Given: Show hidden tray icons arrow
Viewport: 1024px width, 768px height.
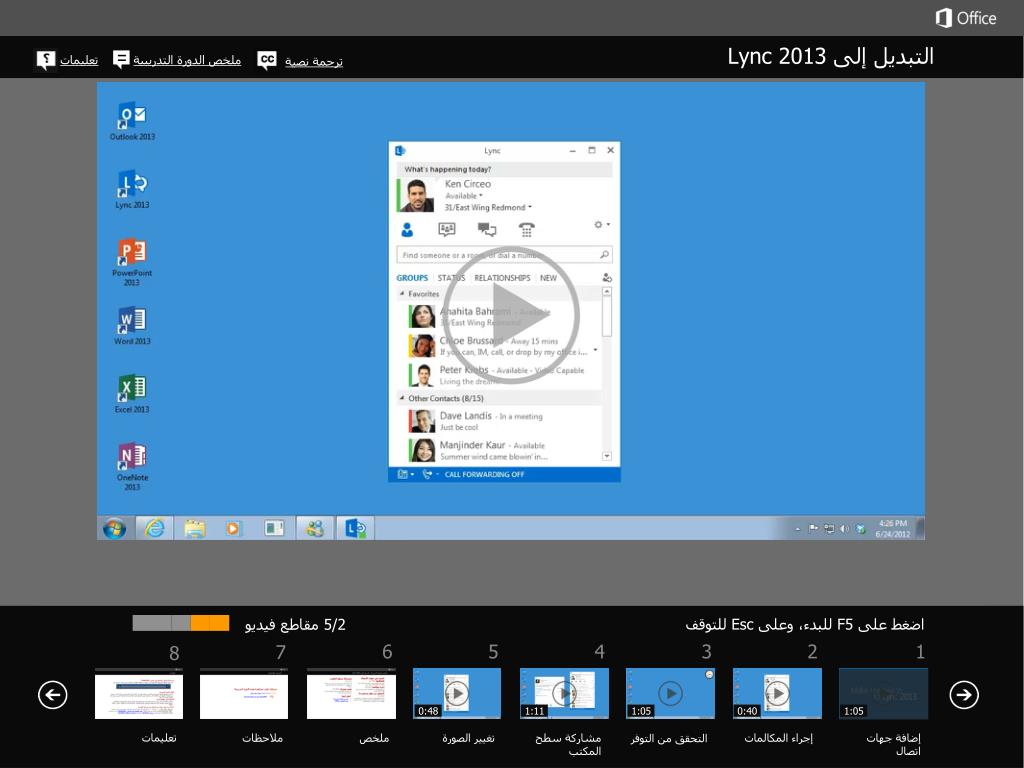Looking at the screenshot, I should [797, 529].
